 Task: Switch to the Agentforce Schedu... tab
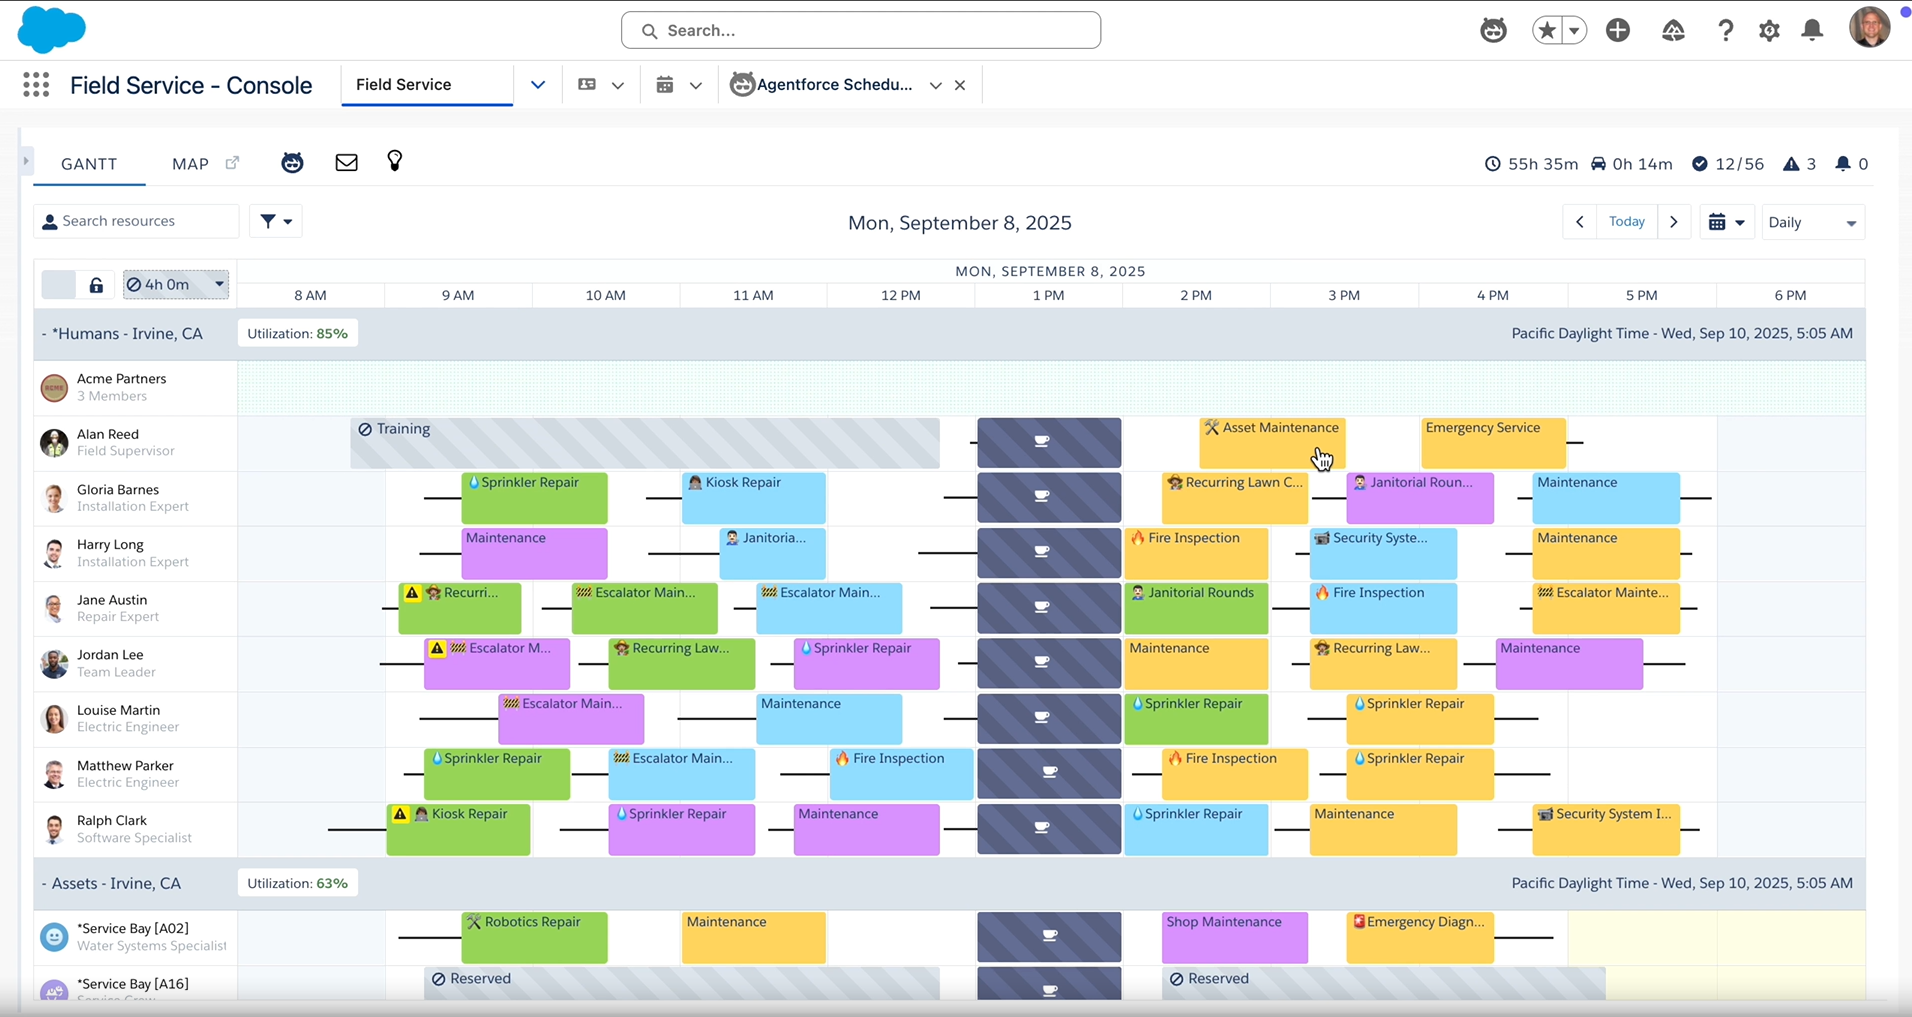point(822,85)
